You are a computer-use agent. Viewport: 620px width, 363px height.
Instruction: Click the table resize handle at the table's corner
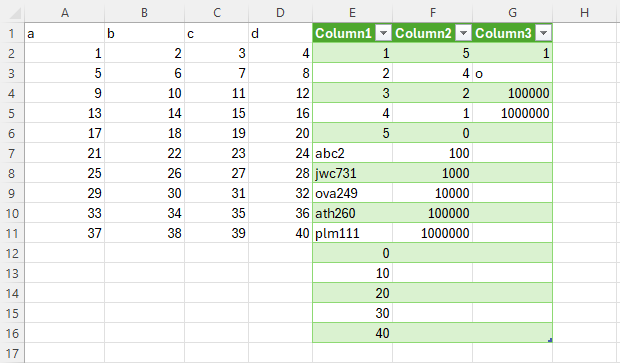(550, 340)
